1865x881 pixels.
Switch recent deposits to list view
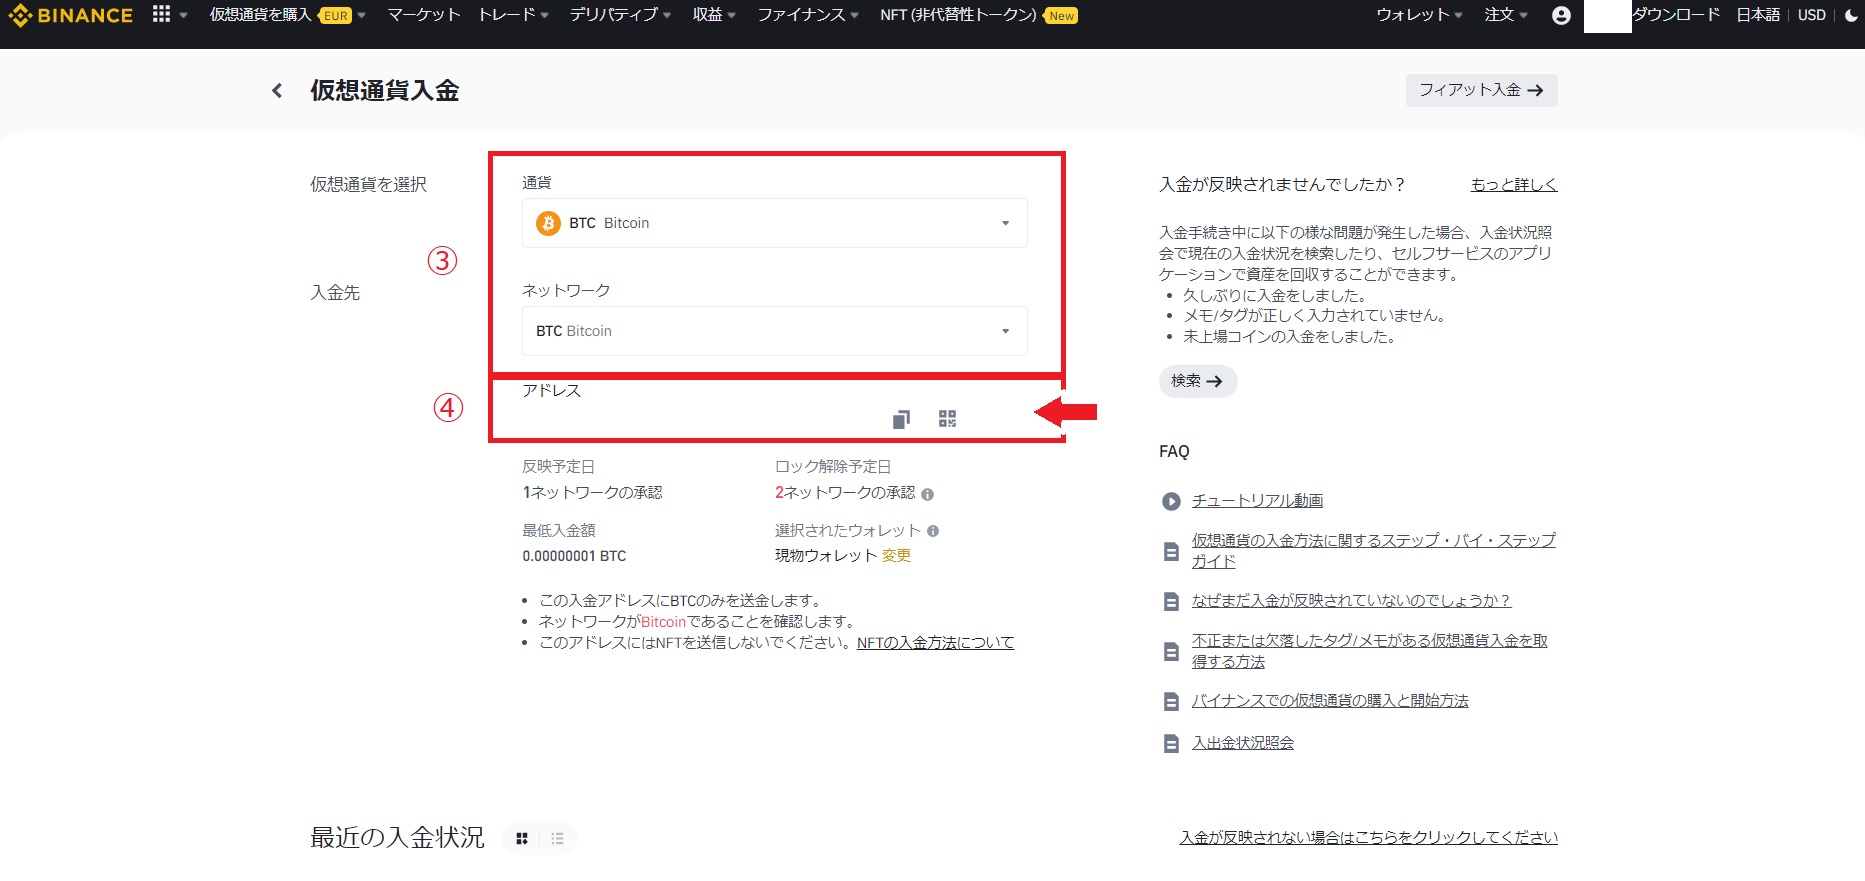tap(558, 838)
